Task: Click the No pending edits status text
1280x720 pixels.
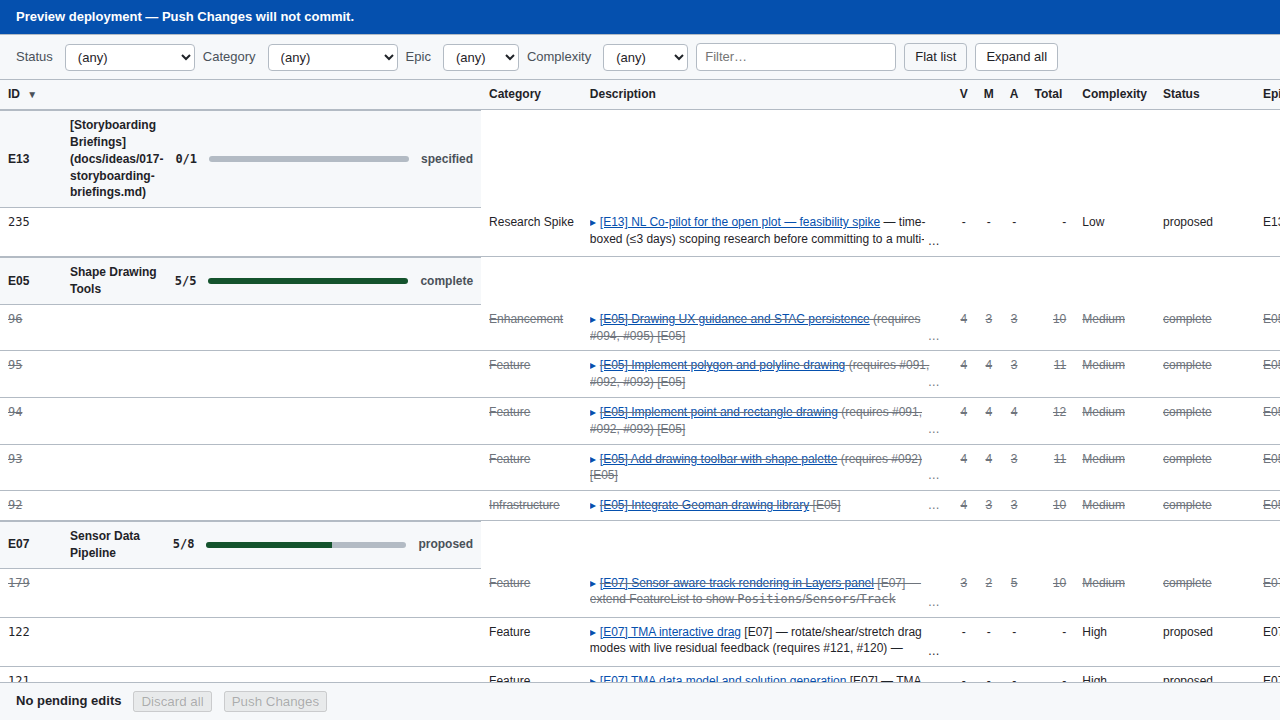Action: coord(69,701)
